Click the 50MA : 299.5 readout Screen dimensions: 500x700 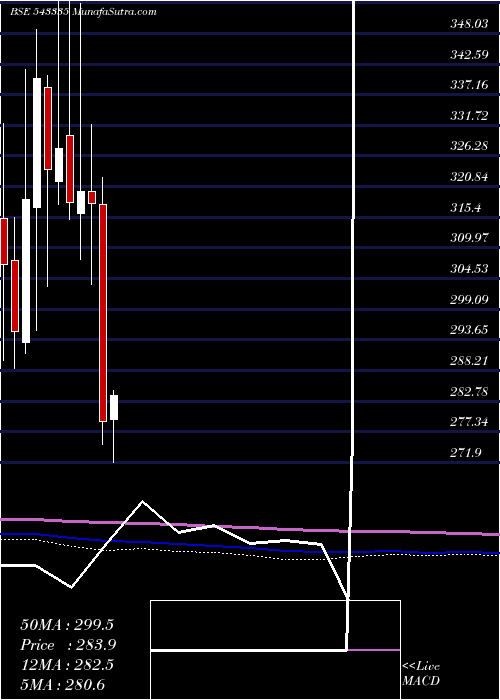point(67,625)
